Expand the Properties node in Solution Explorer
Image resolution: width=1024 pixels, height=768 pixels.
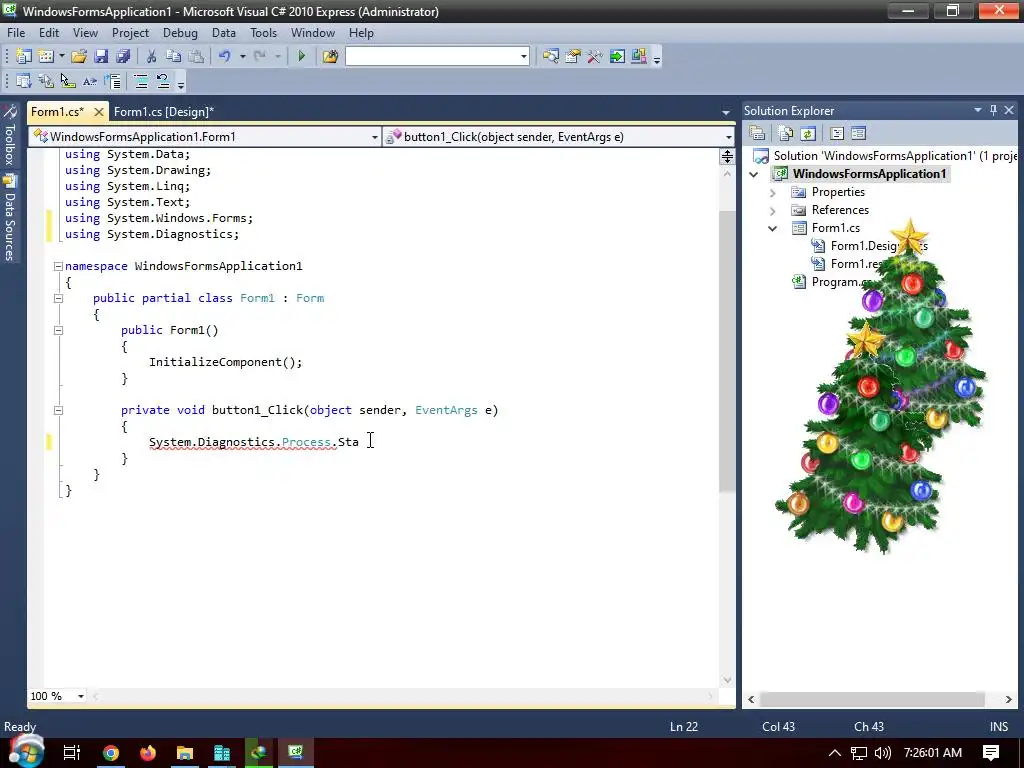(x=773, y=193)
